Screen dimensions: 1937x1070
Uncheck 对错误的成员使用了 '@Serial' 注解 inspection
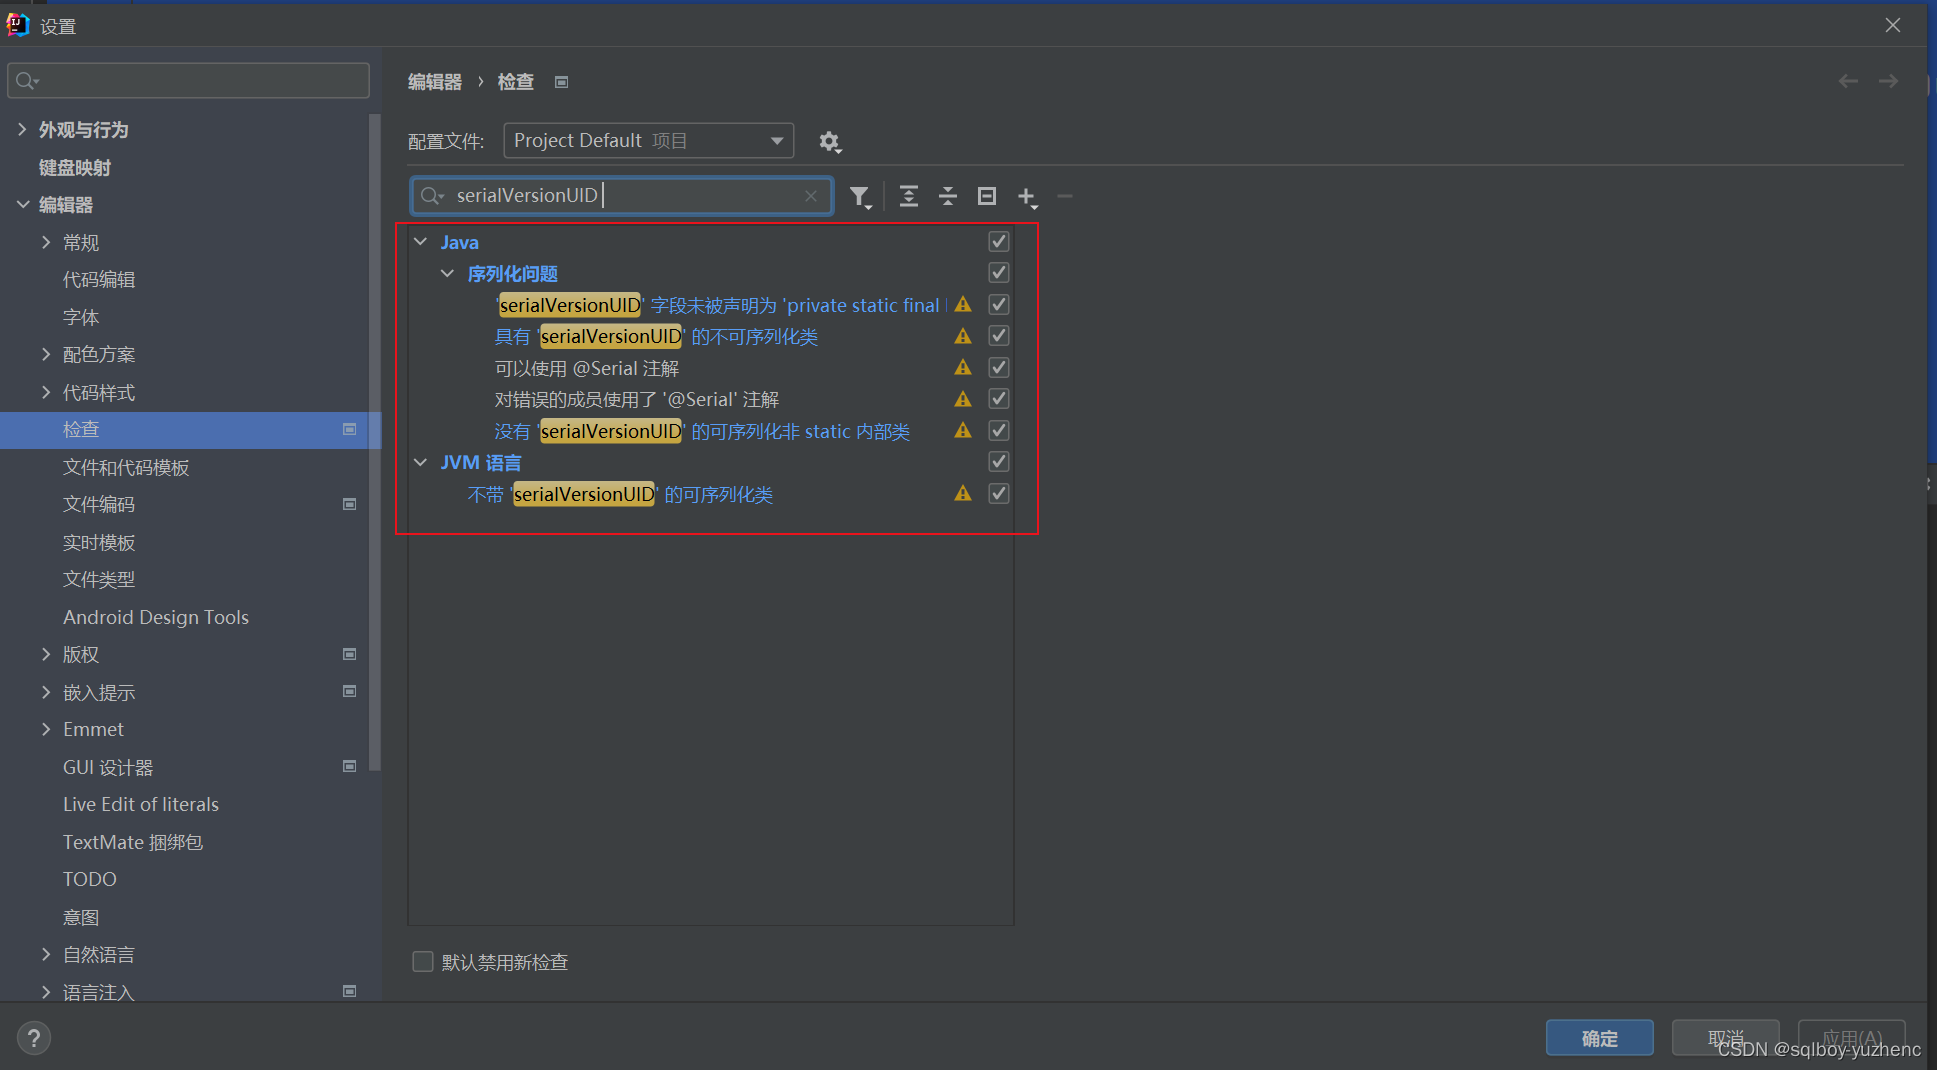[x=998, y=398]
